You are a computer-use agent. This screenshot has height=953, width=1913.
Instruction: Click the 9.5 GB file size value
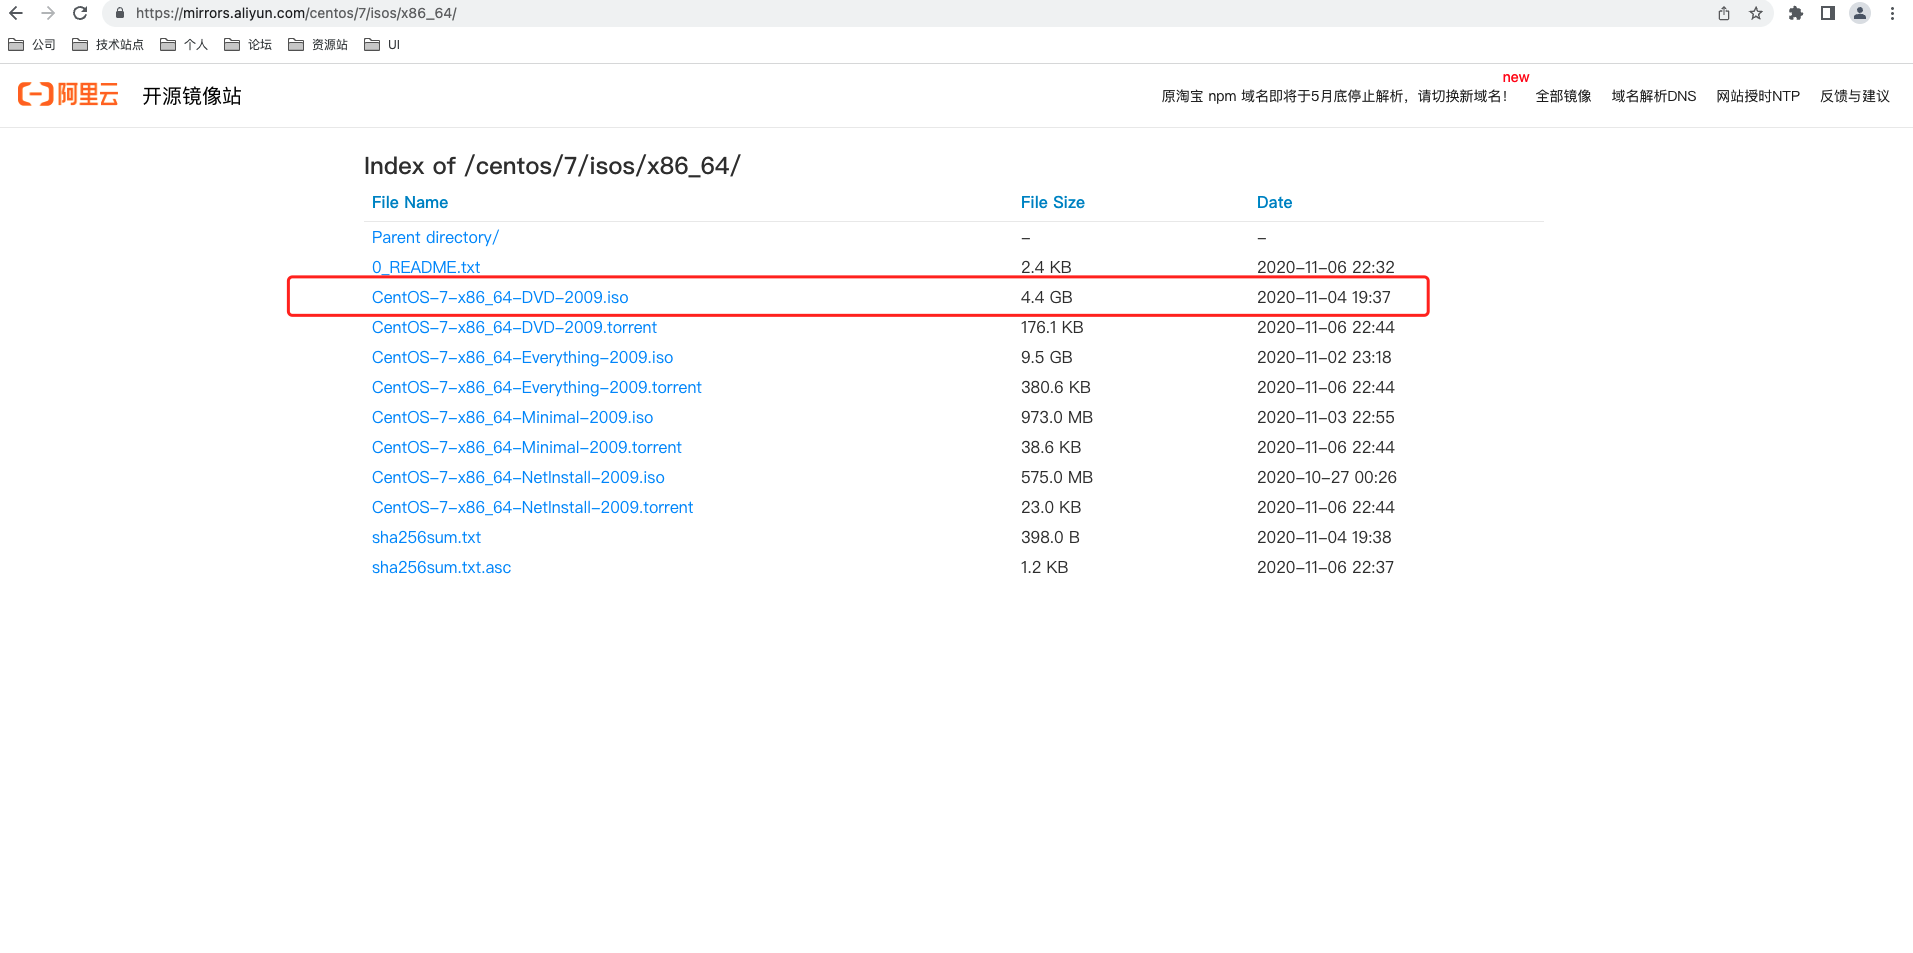click(x=1046, y=357)
